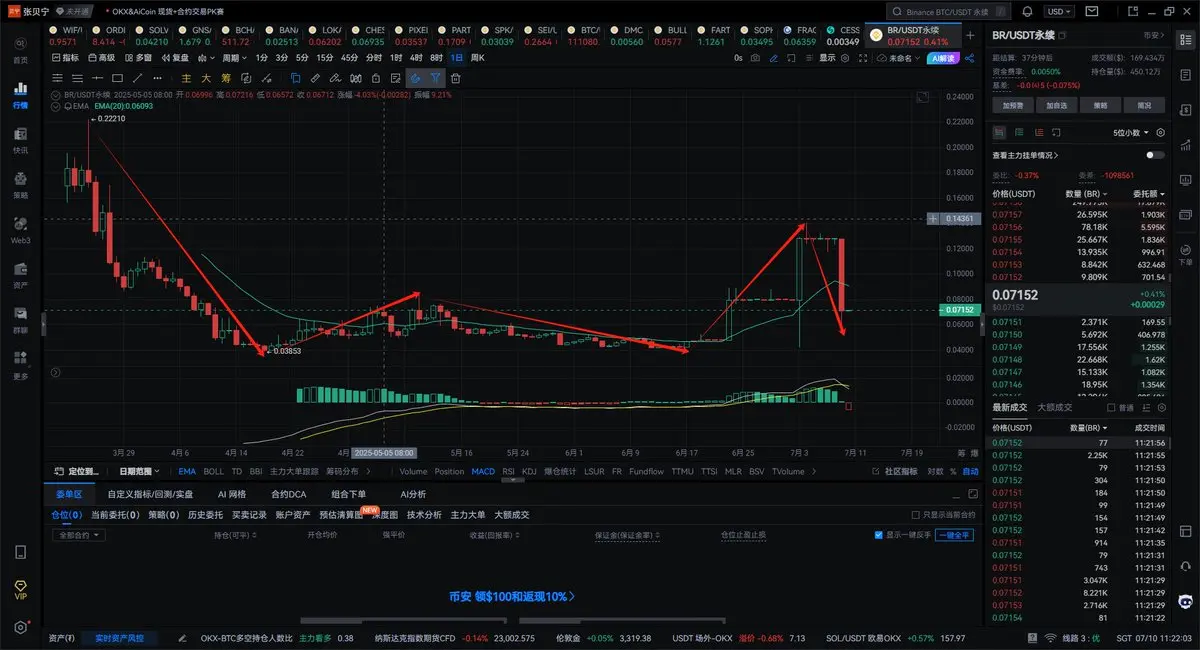Open settings gear at sidebar bottom
Image resolution: width=1200 pixels, height=650 pixels.
pos(20,627)
